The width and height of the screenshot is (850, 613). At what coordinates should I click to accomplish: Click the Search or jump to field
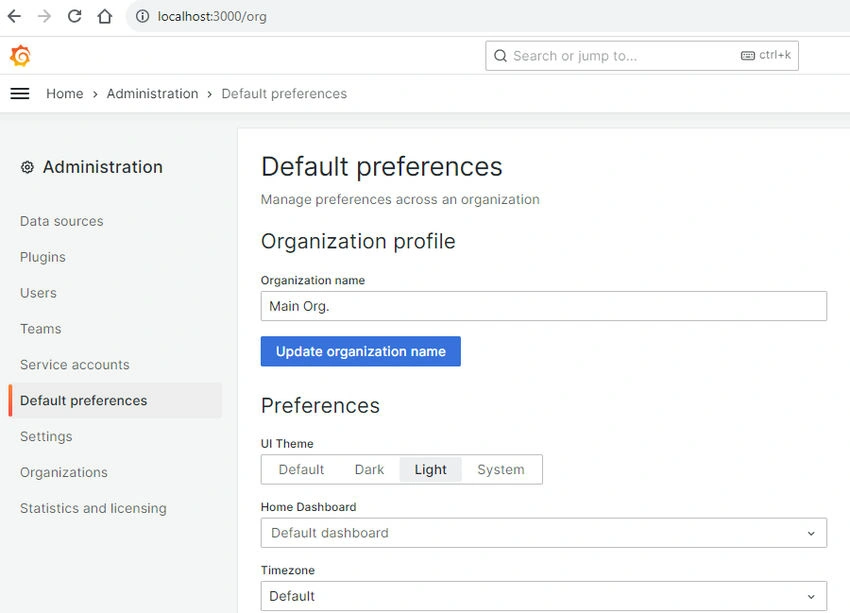(x=642, y=56)
